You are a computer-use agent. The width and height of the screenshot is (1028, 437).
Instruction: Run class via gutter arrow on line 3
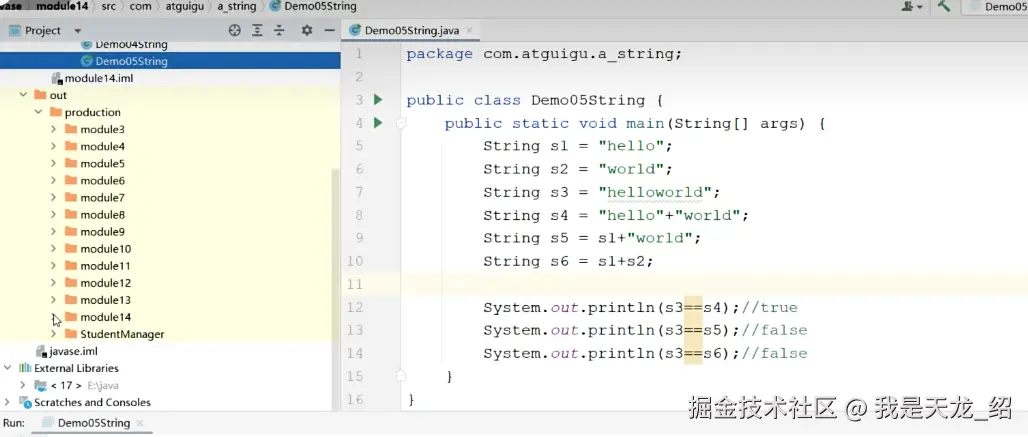pyautogui.click(x=378, y=100)
